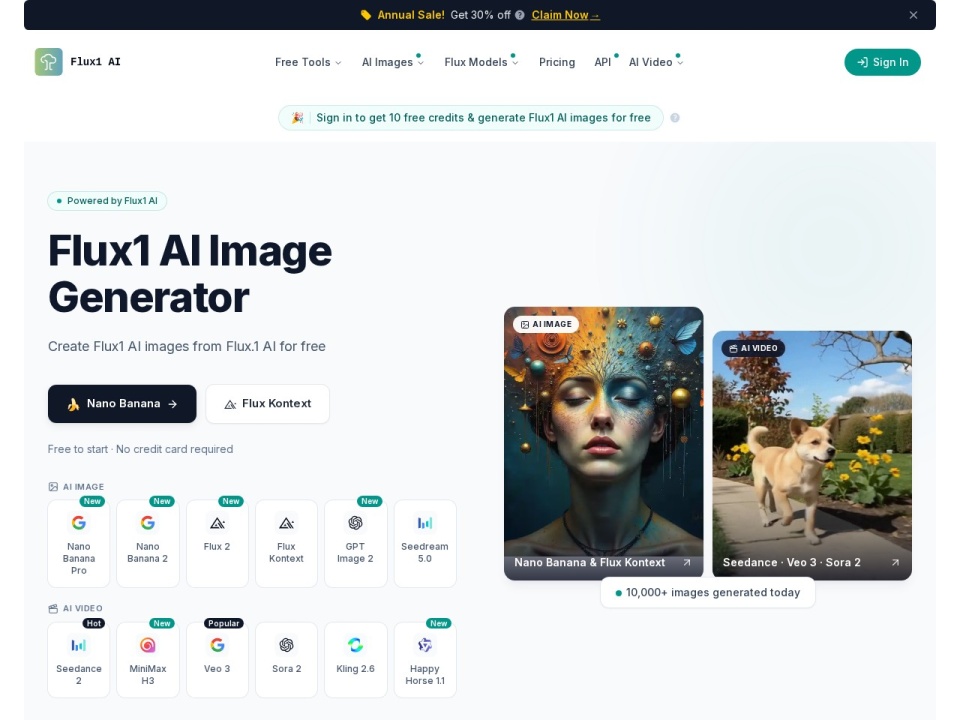The height and width of the screenshot is (720, 960).
Task: Click the Sign In button
Action: click(x=882, y=62)
